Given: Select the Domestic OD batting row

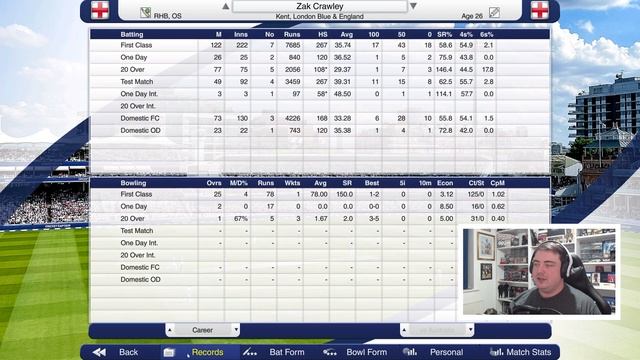Looking at the screenshot, I should (320, 131).
